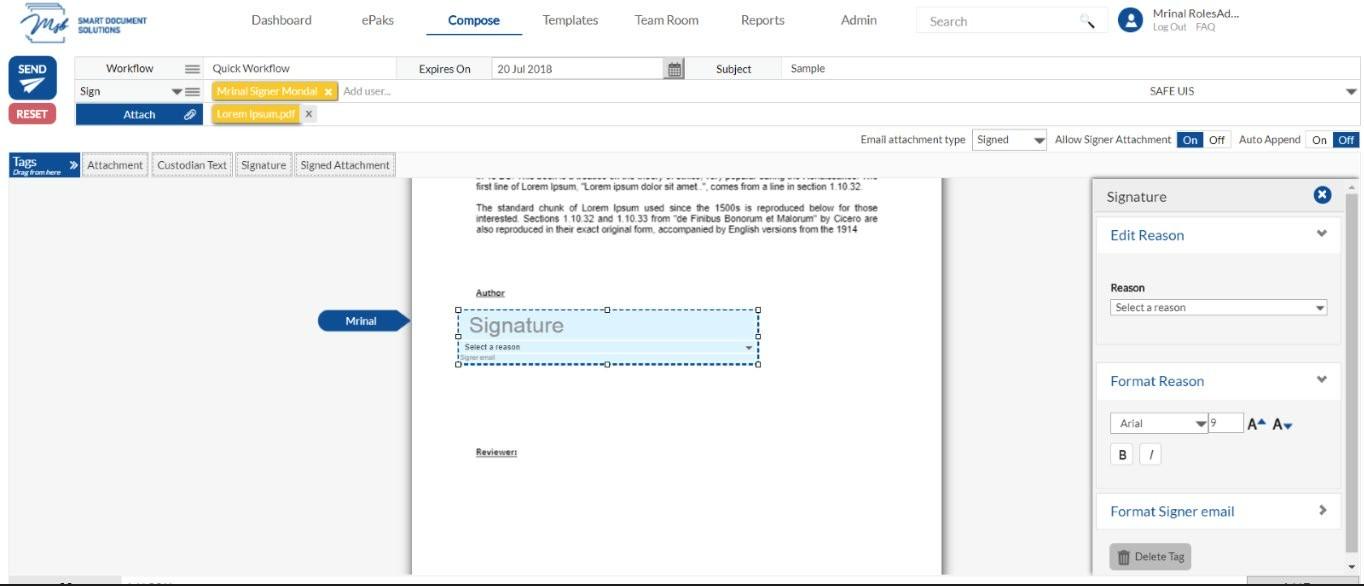Click the Subject field containing Sample
This screenshot has height=586, width=1364.
tap(1070, 69)
